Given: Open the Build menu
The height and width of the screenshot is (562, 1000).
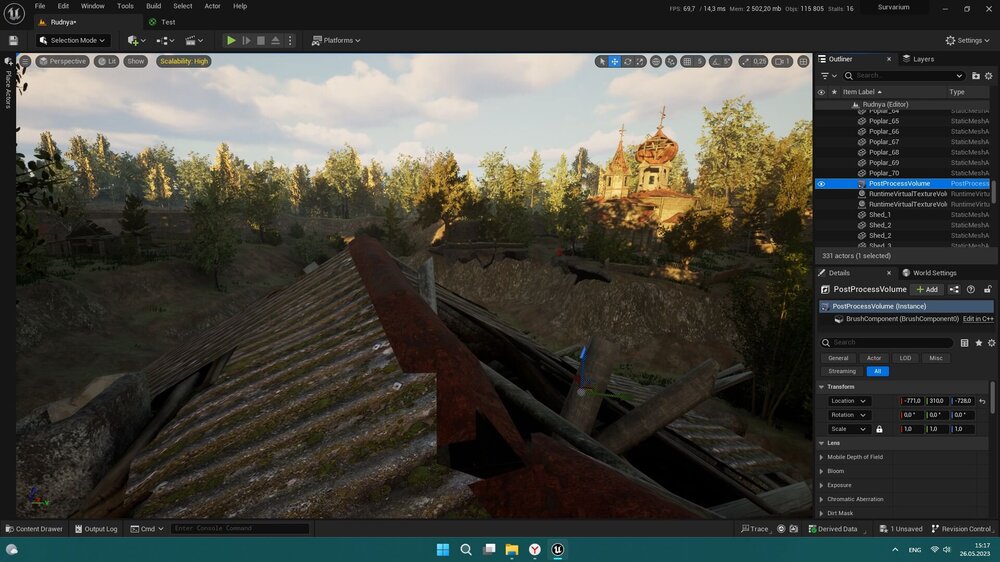Looking at the screenshot, I should [154, 6].
